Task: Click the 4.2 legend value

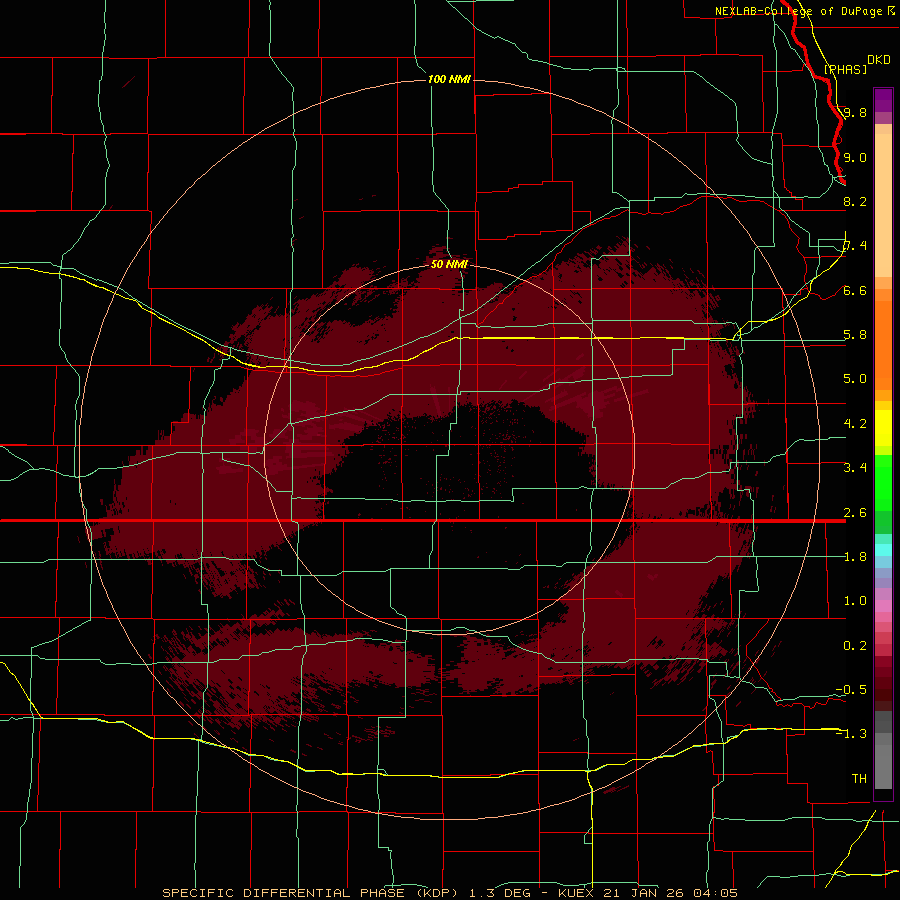Action: pos(855,424)
